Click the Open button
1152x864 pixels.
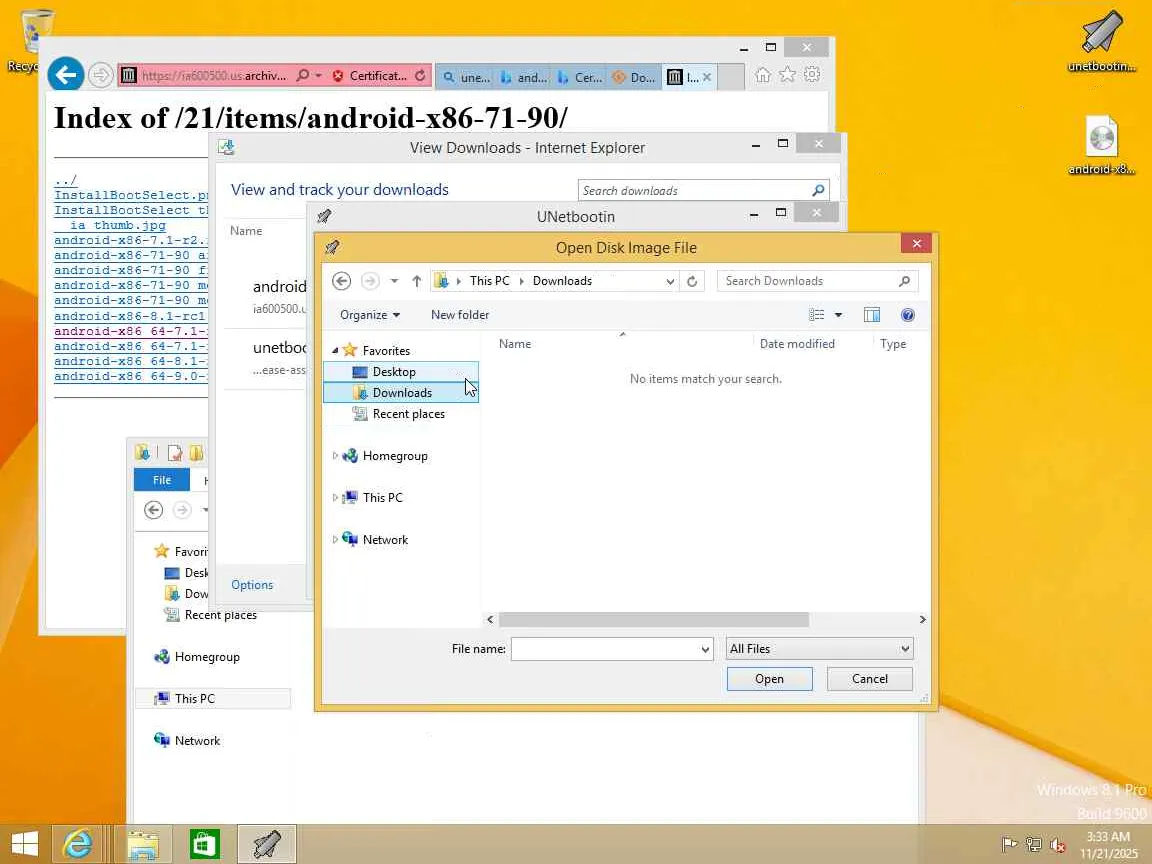pos(769,679)
